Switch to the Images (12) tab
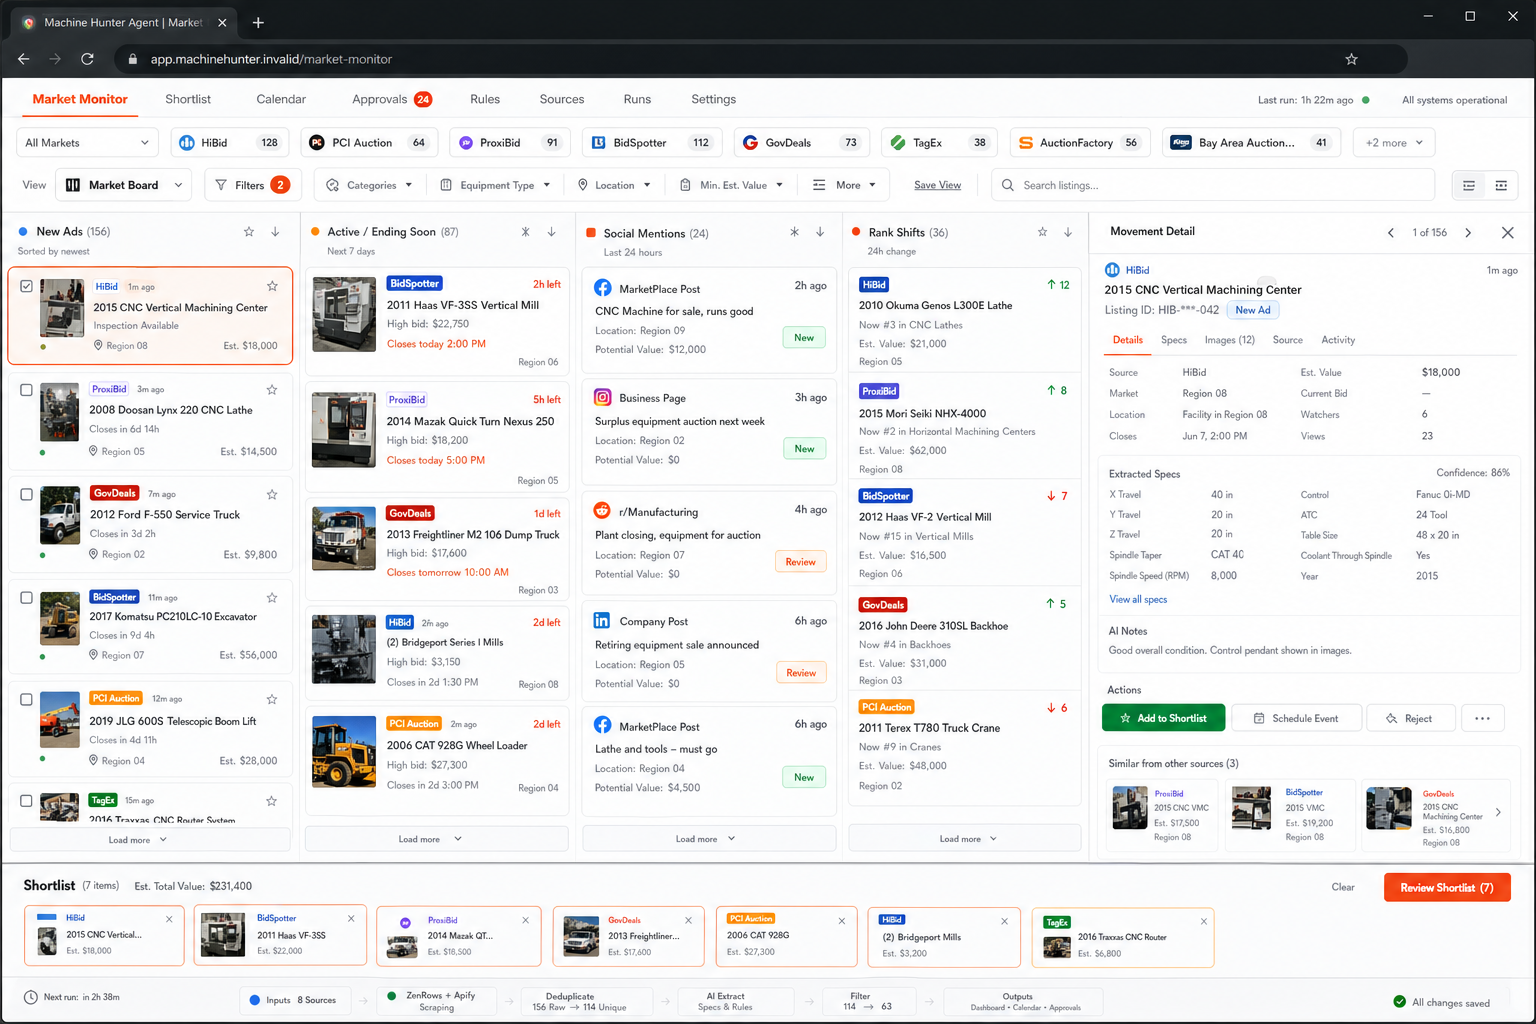The image size is (1536, 1024). pos(1230,340)
